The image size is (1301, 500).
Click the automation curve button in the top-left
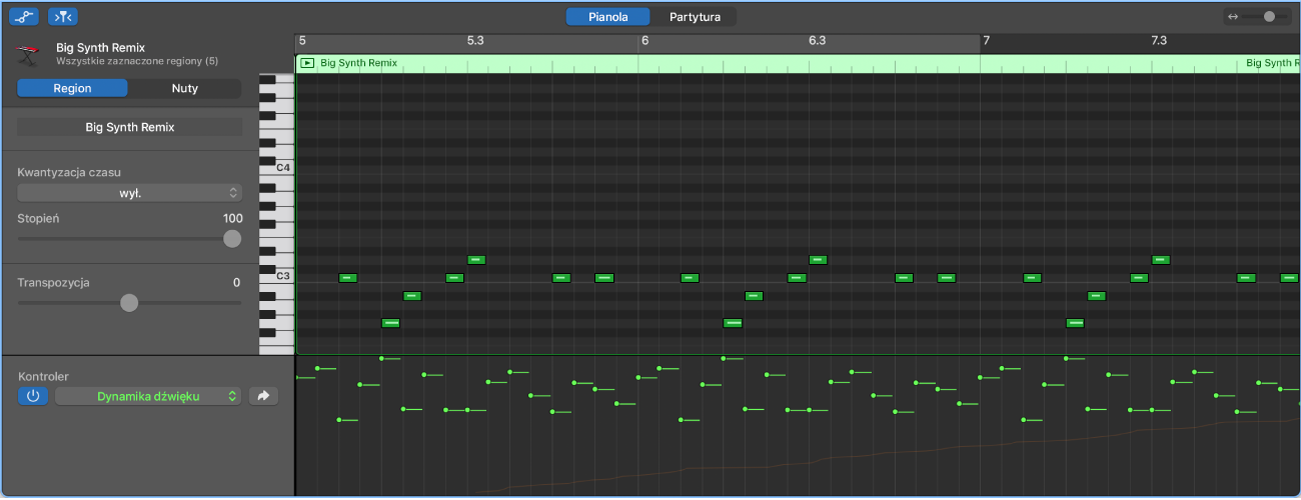pyautogui.click(x=24, y=16)
